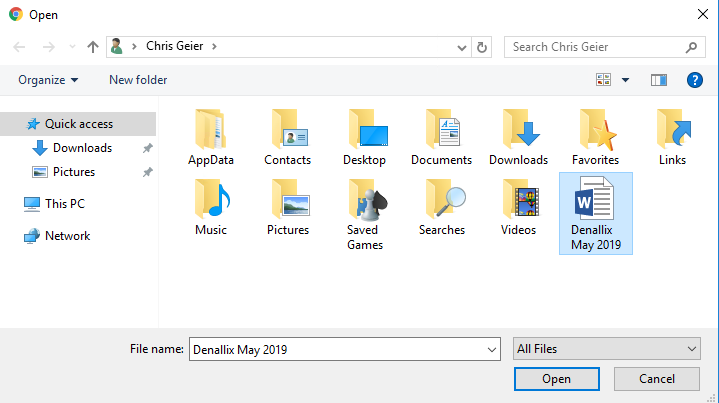This screenshot has height=403, width=719.
Task: Click the Open button
Action: (x=557, y=379)
